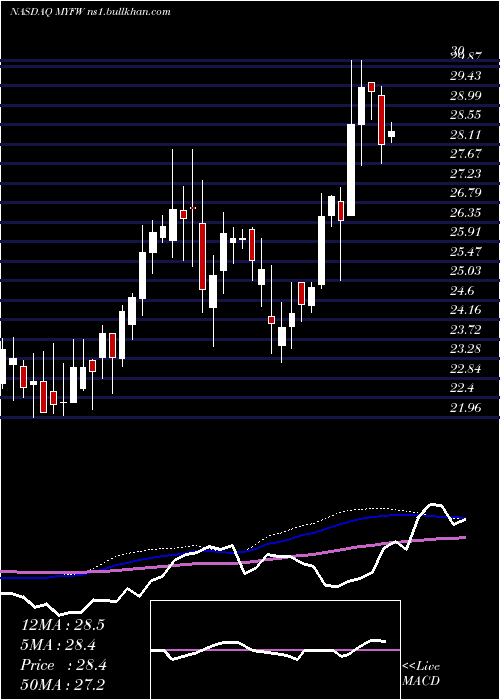
Task: Click the 28.11 price level label
Action: pos(466,134)
